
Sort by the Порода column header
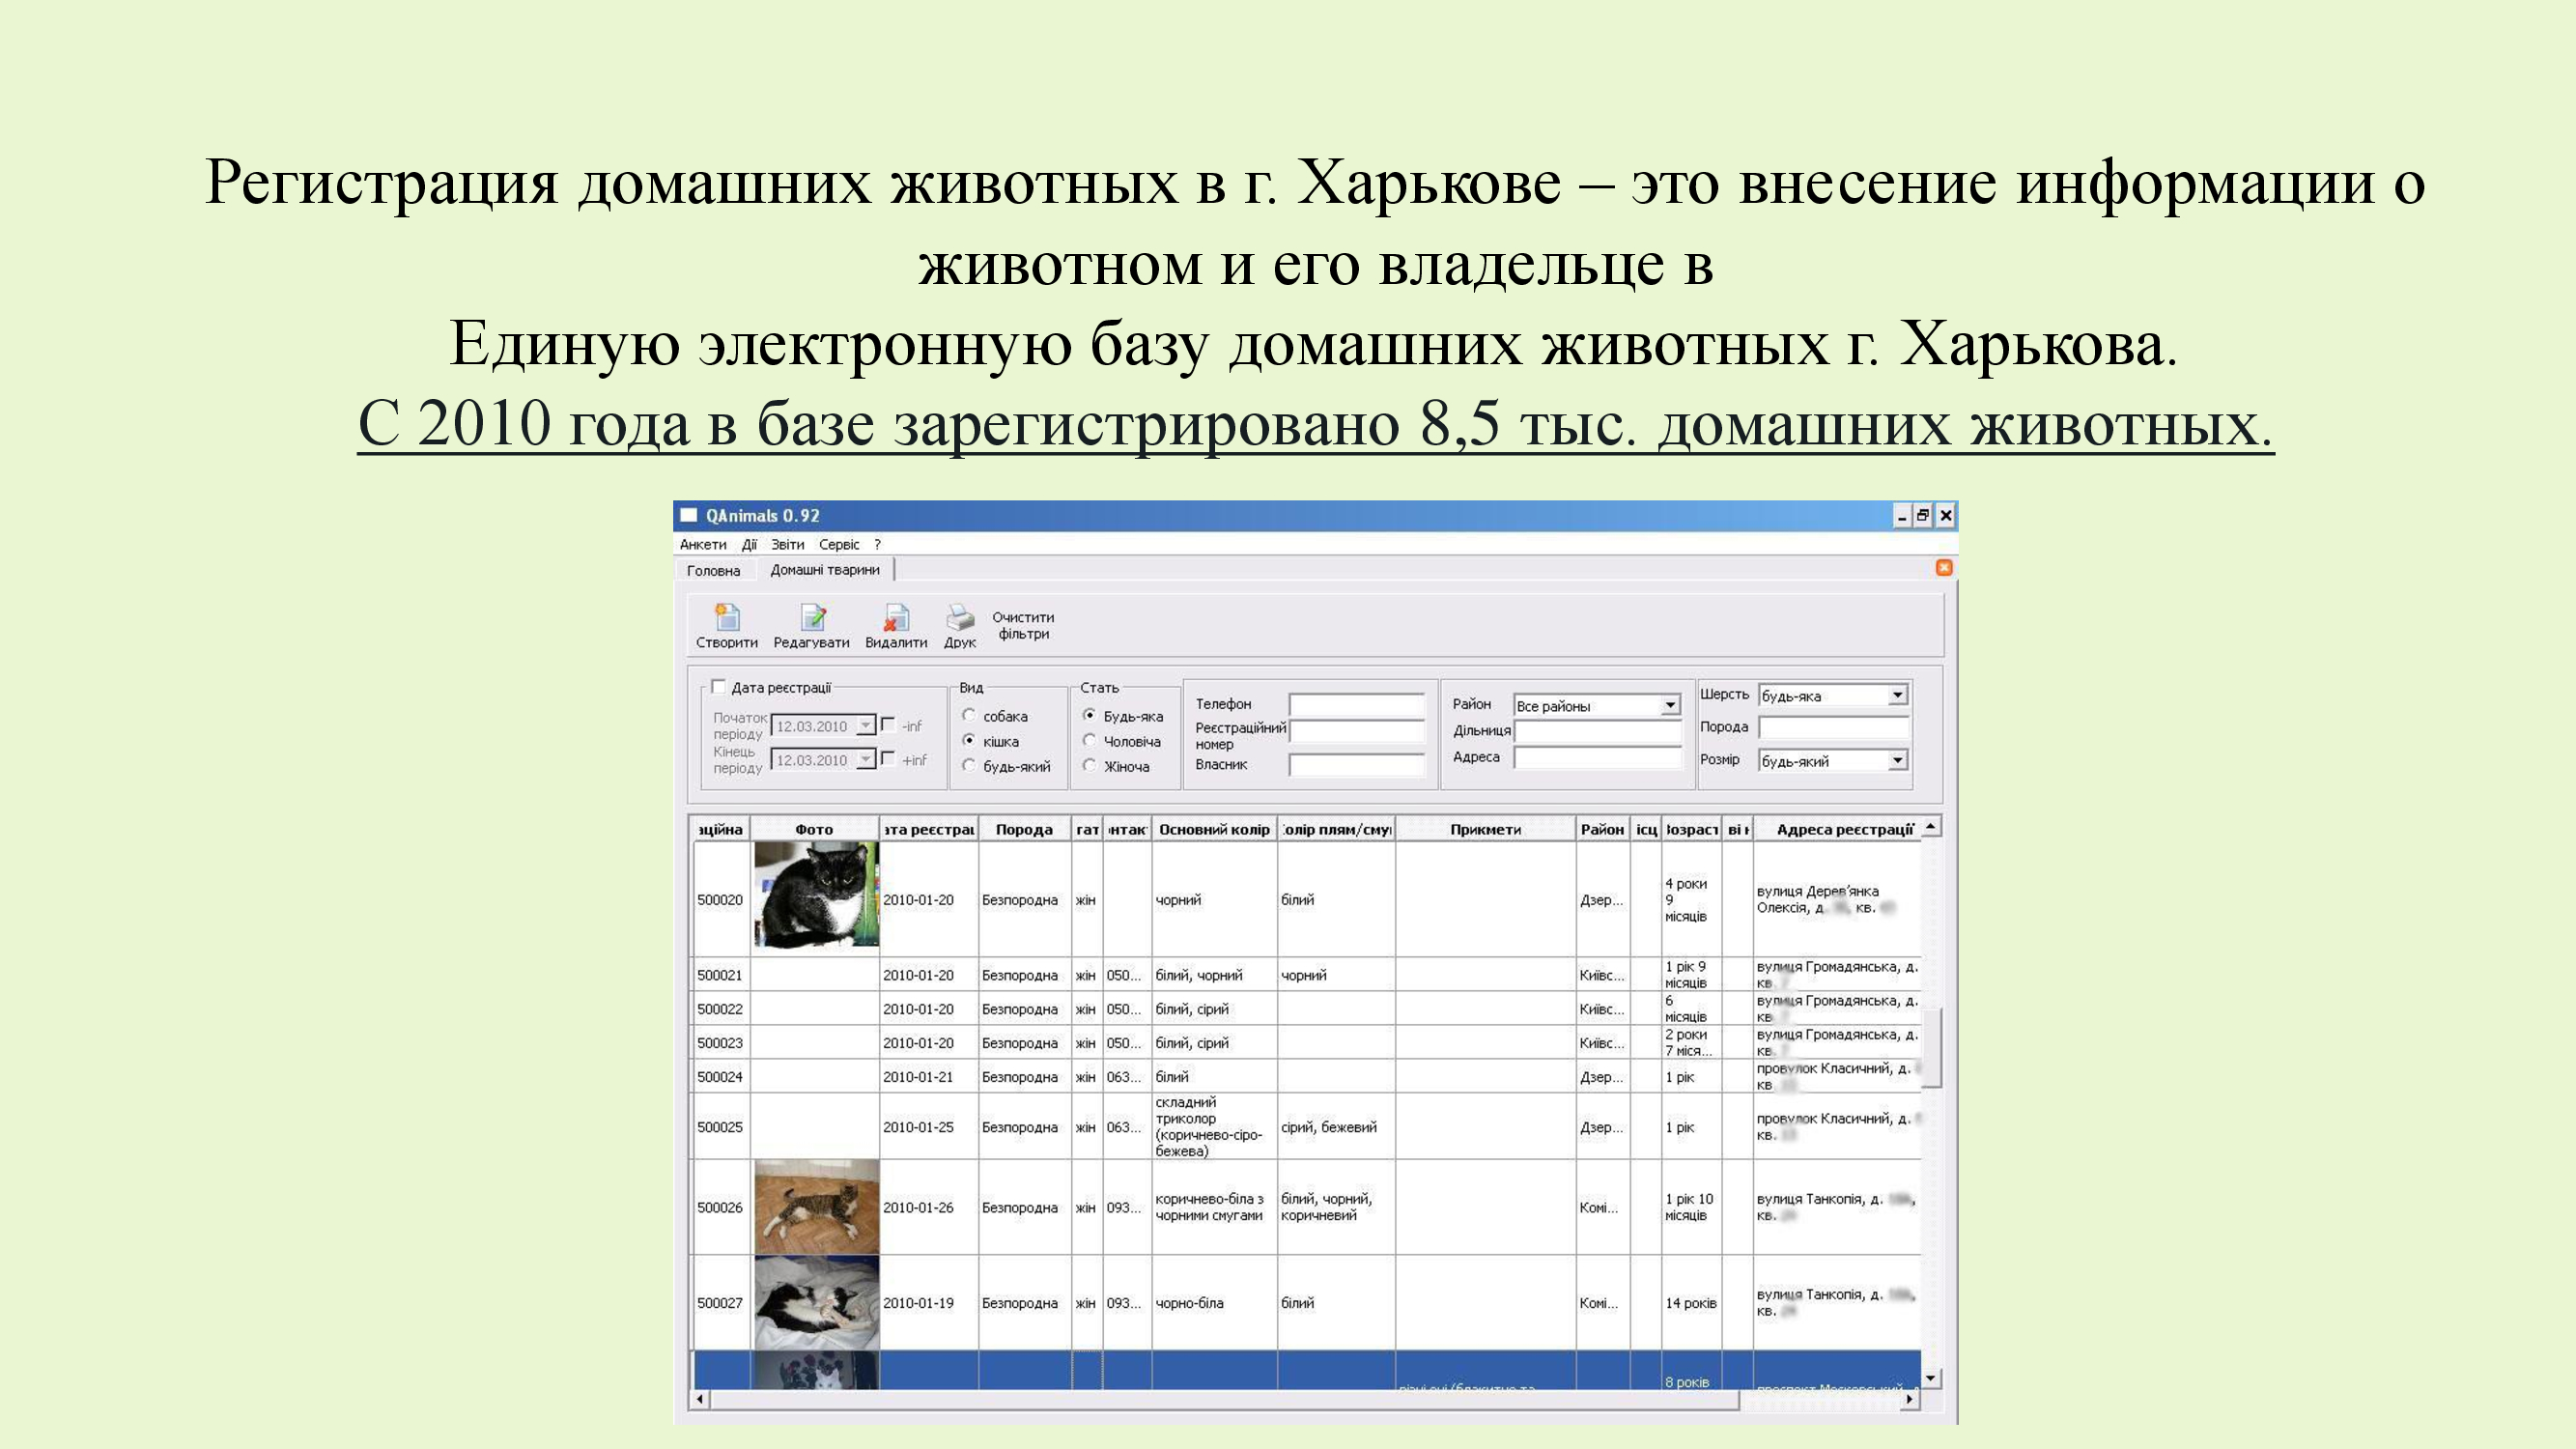1024,830
